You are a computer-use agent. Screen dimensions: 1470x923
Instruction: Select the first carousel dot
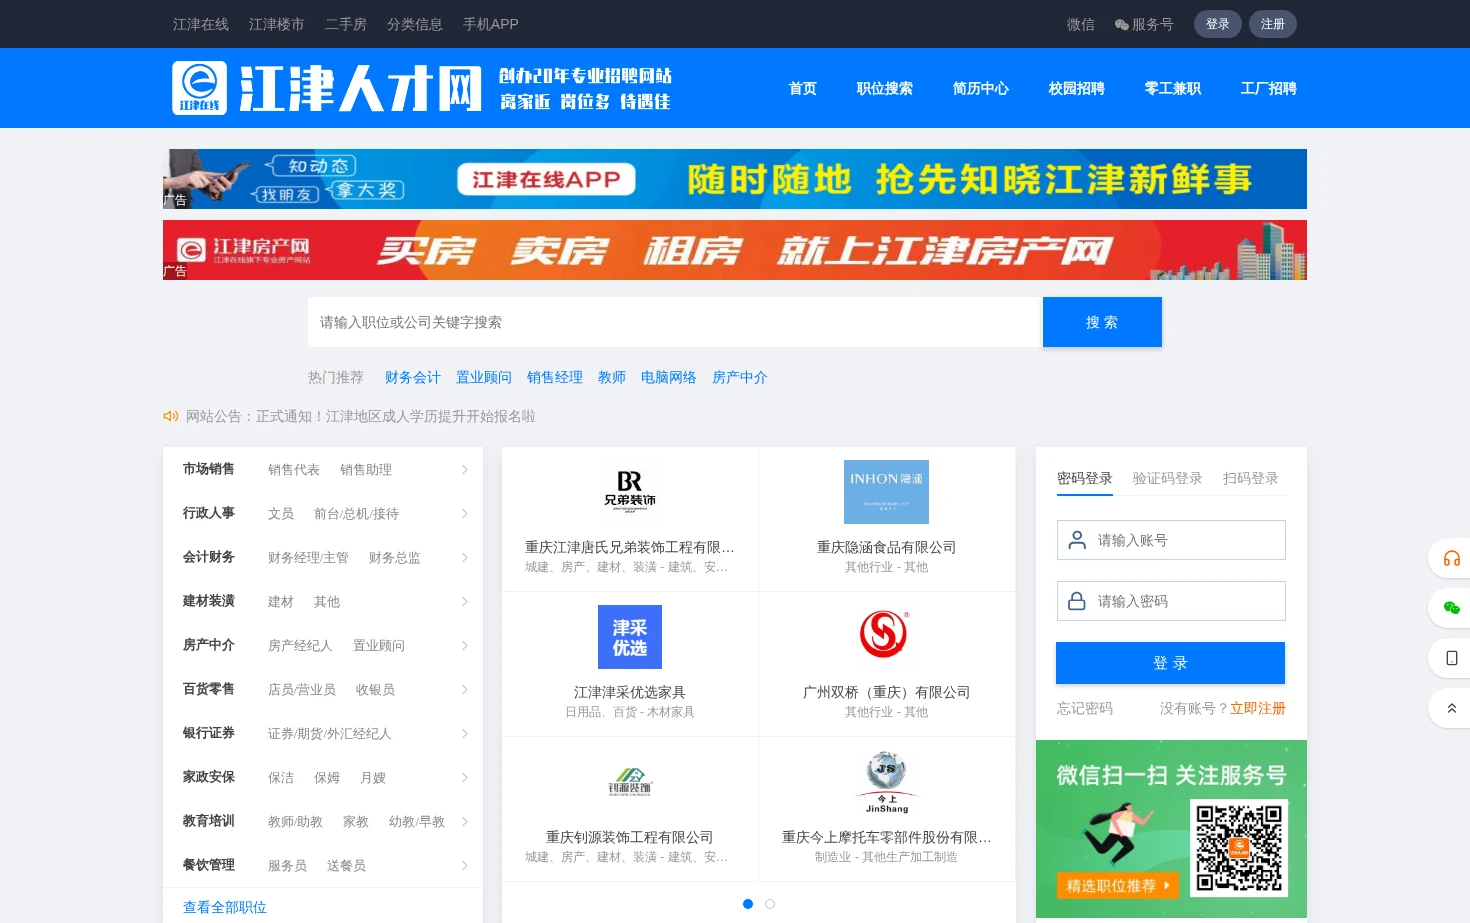pyautogui.click(x=748, y=904)
